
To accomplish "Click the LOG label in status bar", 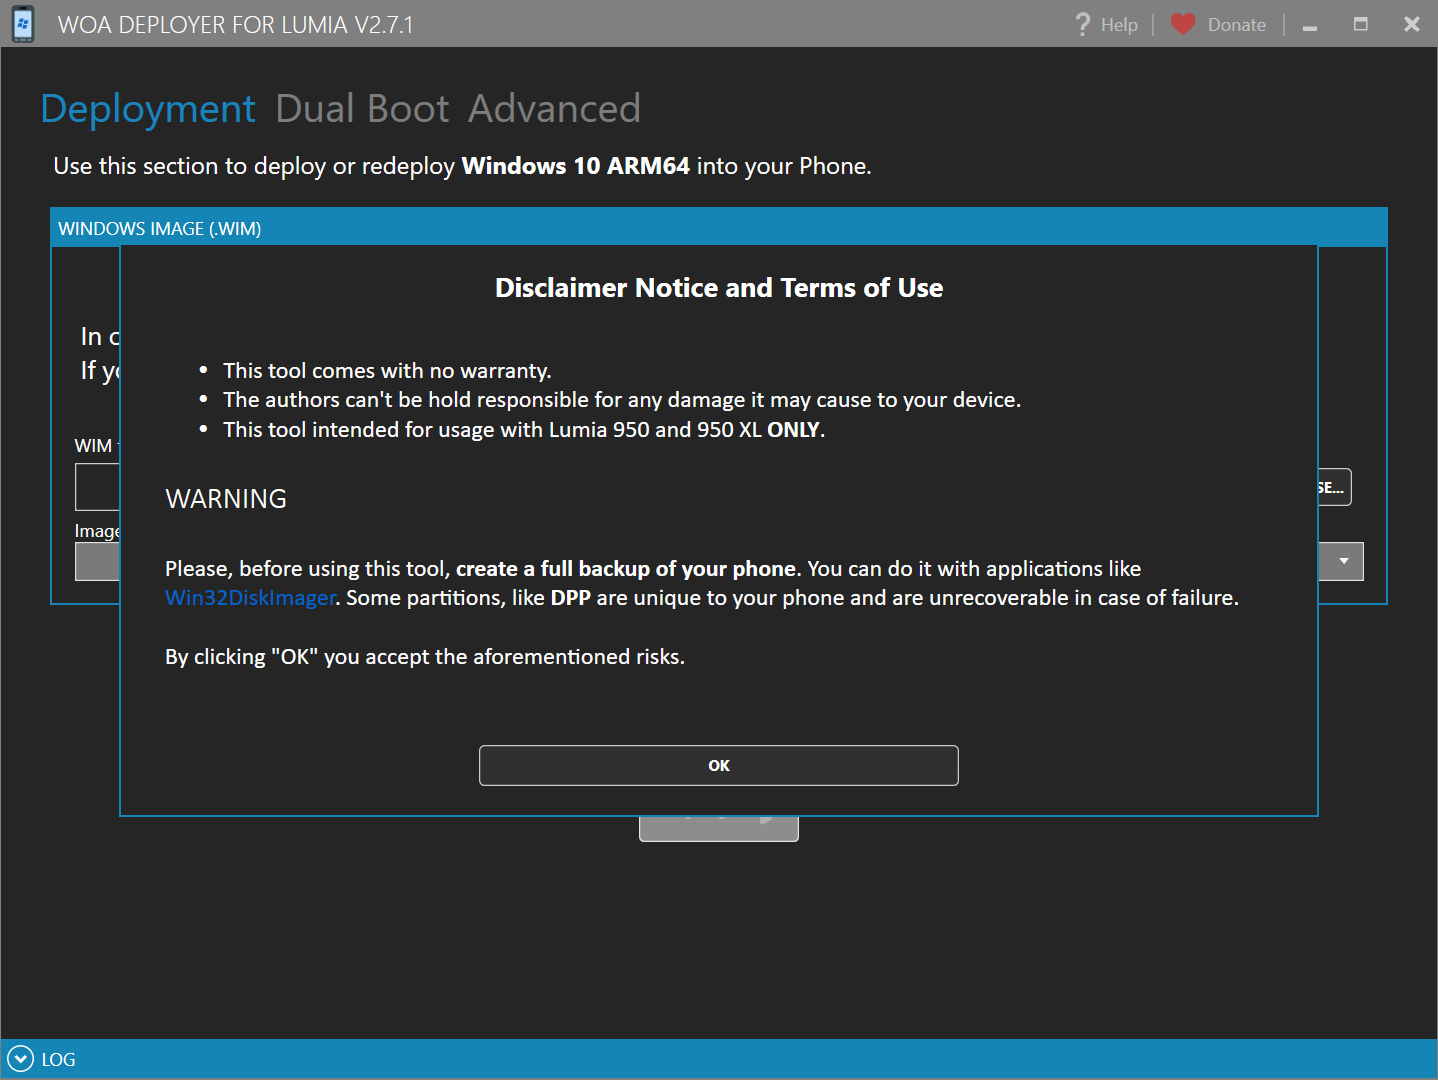I will click(58, 1060).
